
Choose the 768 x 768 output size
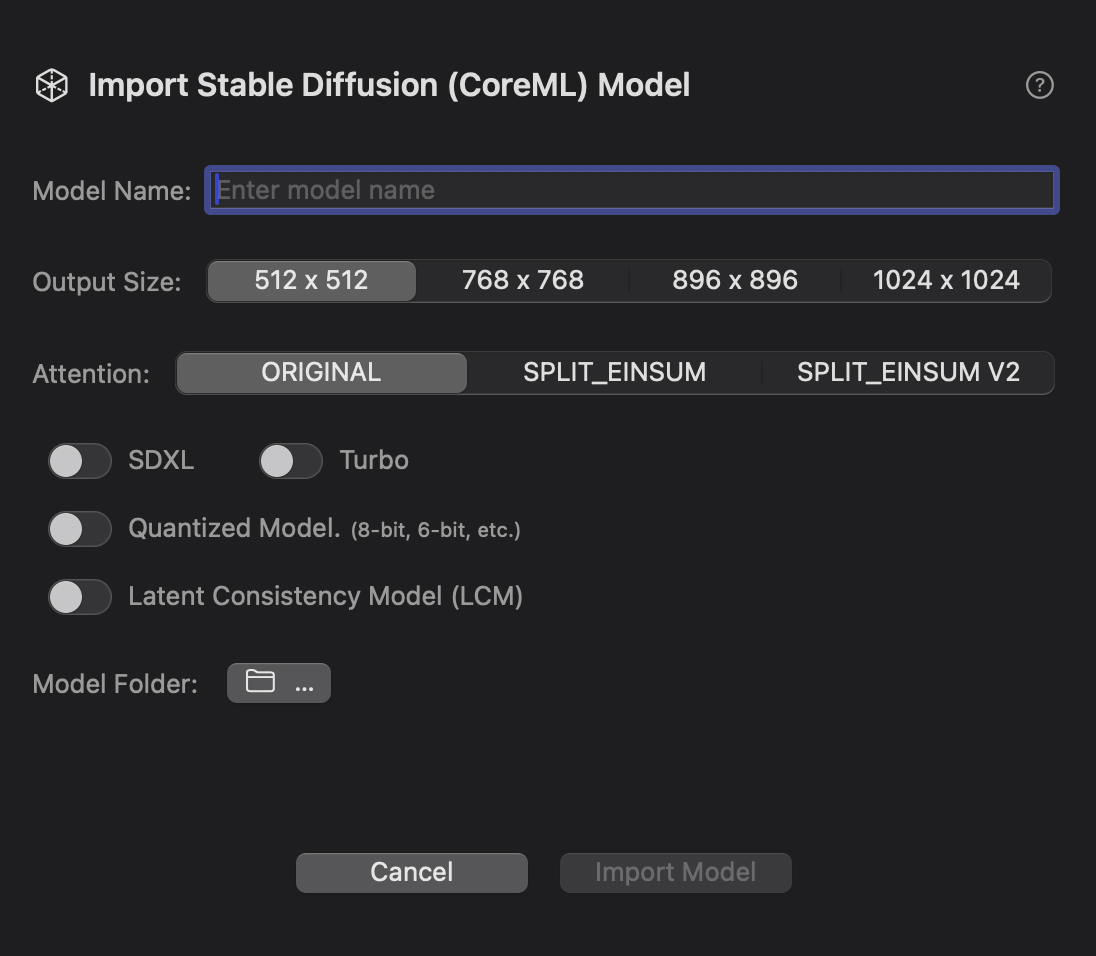click(522, 281)
